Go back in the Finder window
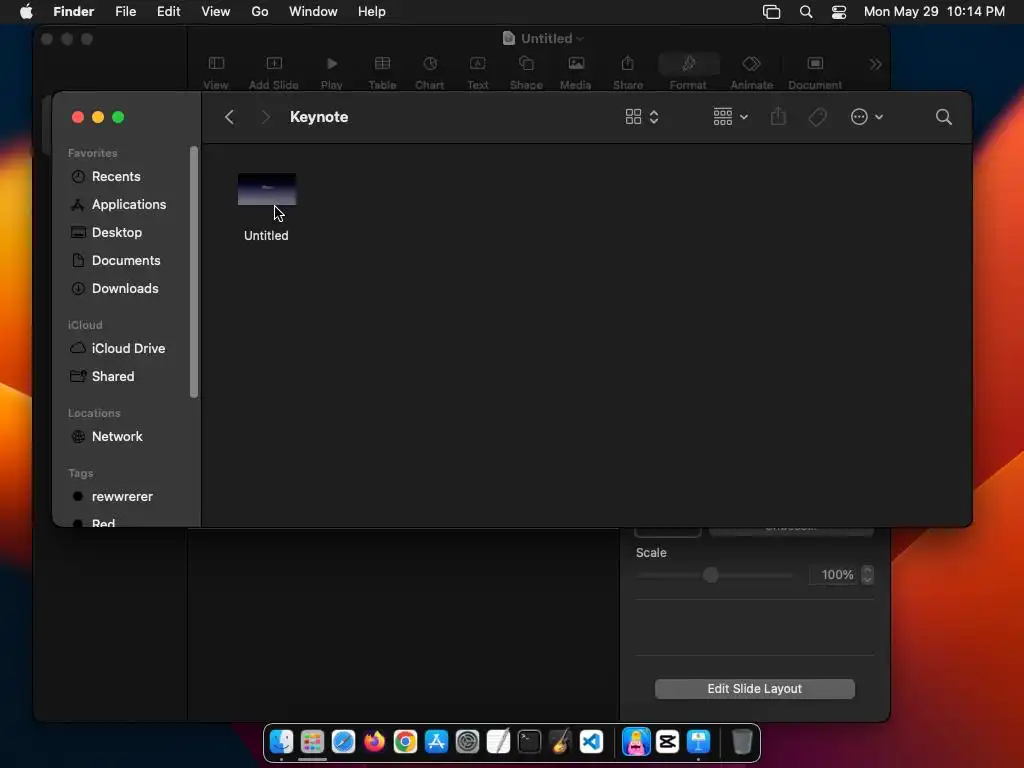Image resolution: width=1024 pixels, height=768 pixels. tap(229, 117)
